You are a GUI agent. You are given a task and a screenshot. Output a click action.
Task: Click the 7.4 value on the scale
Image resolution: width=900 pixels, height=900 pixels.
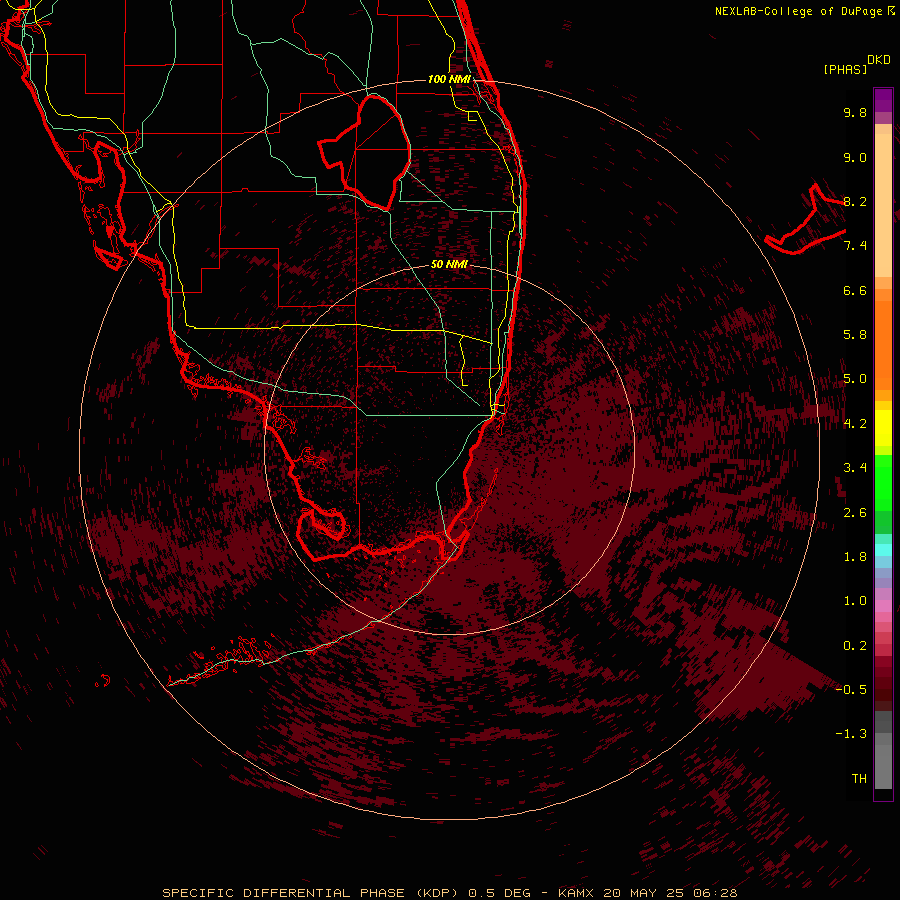[x=855, y=246]
